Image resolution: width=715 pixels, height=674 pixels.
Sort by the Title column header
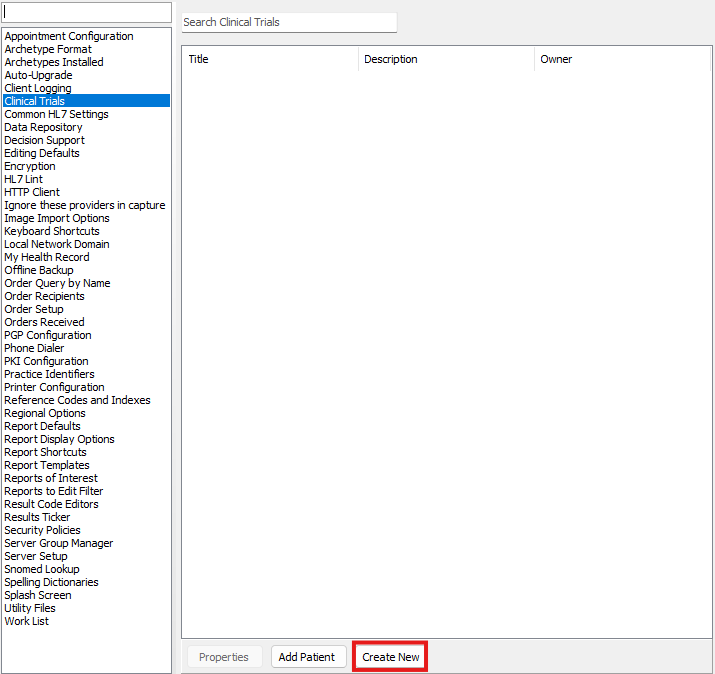pyautogui.click(x=270, y=59)
